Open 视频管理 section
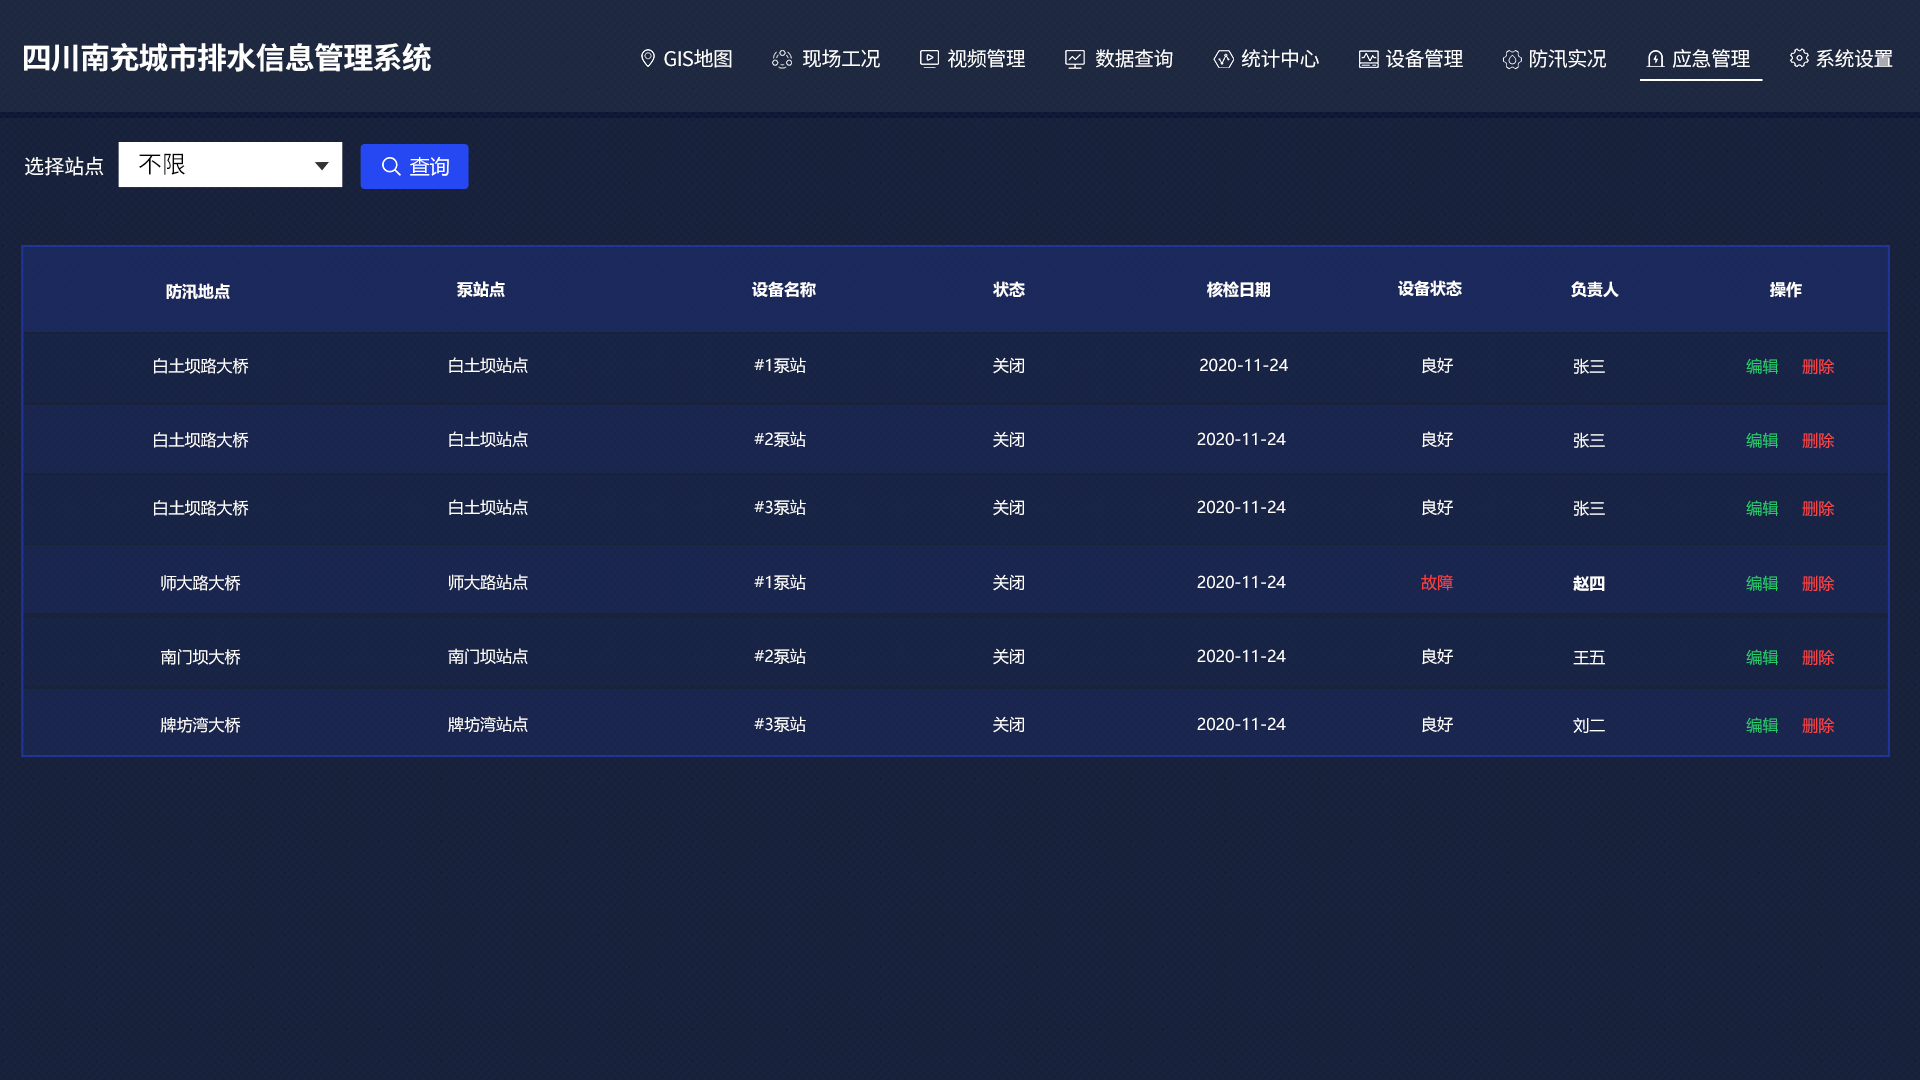Image resolution: width=1920 pixels, height=1080 pixels. 972,59
